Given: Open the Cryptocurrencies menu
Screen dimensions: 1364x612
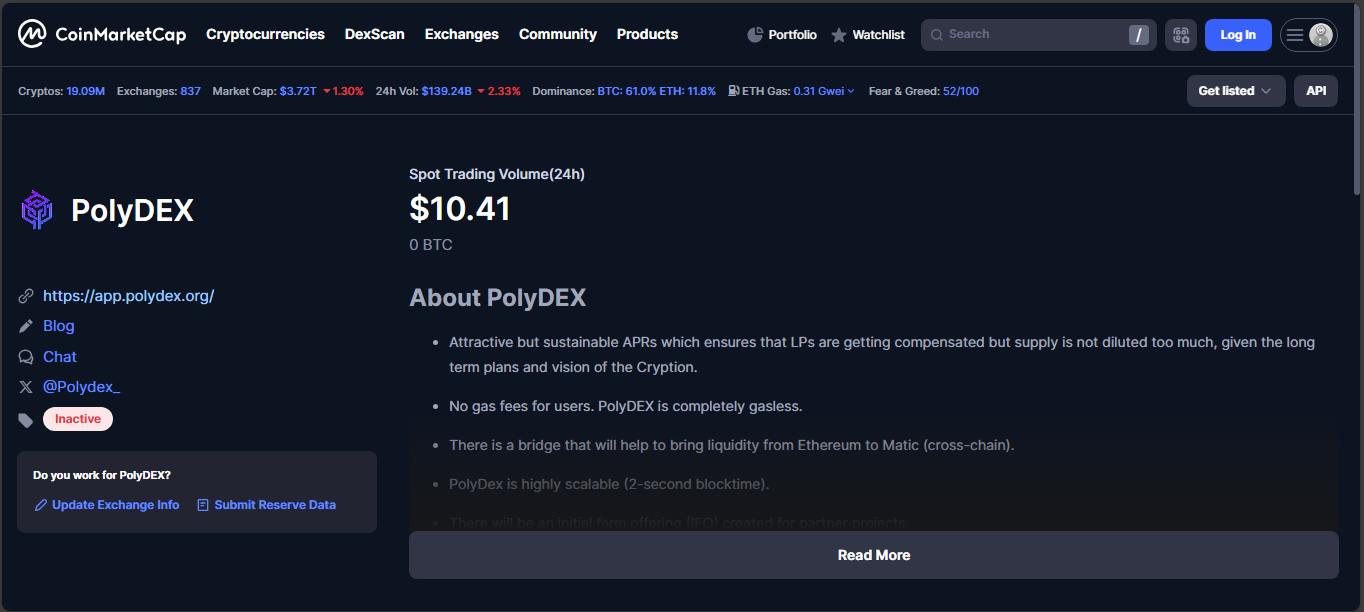Looking at the screenshot, I should click(265, 34).
